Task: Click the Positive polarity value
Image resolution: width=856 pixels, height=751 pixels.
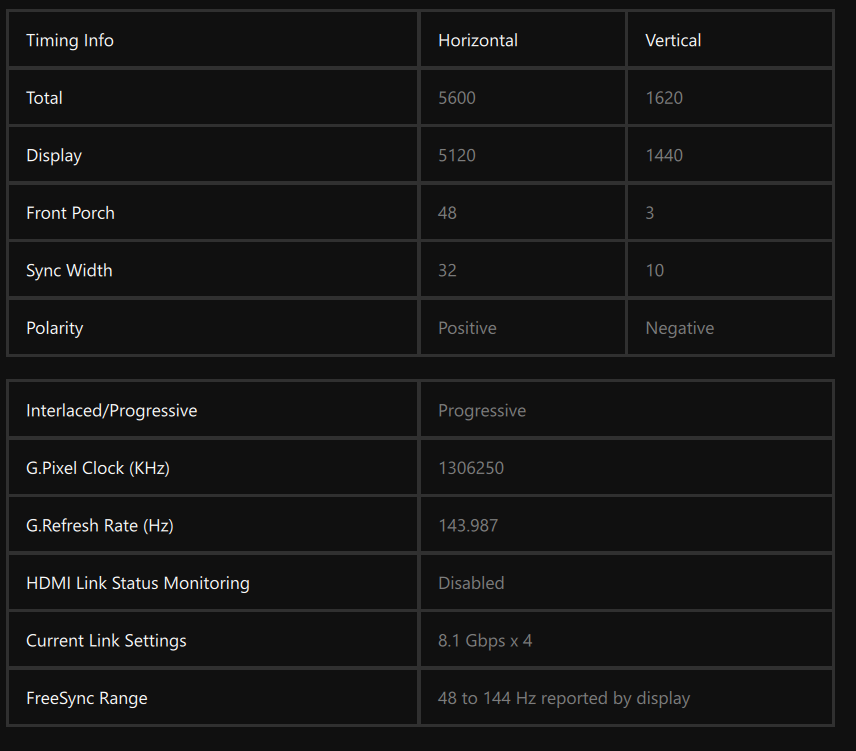Action: click(x=467, y=328)
